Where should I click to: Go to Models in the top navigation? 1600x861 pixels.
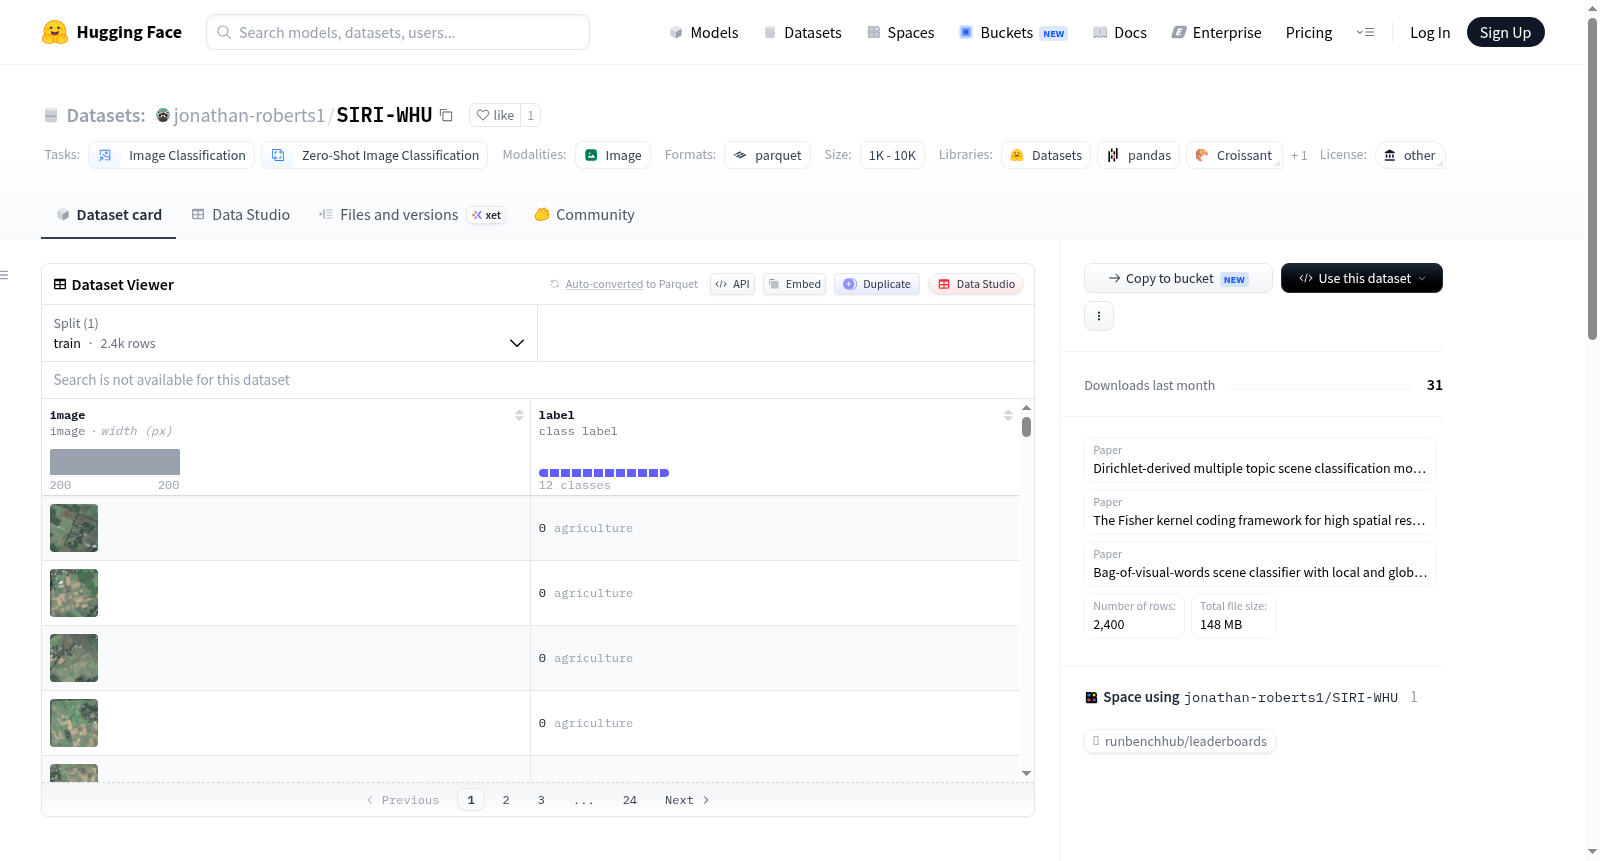coord(704,32)
